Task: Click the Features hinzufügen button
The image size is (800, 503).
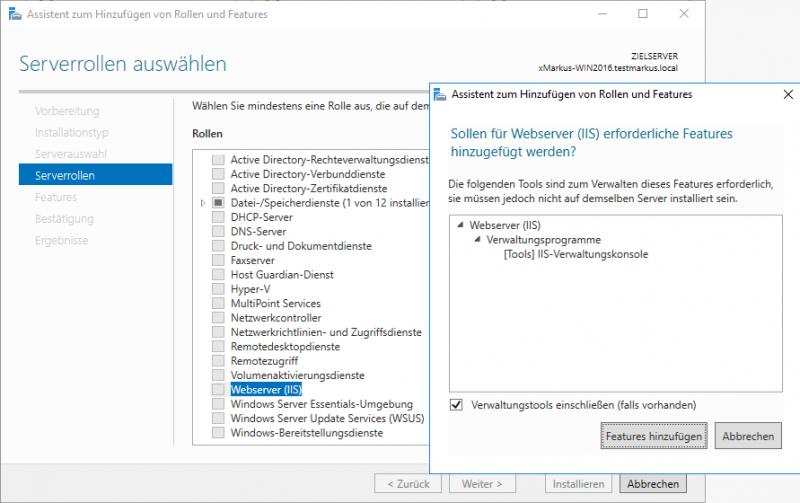Action: [x=654, y=437]
